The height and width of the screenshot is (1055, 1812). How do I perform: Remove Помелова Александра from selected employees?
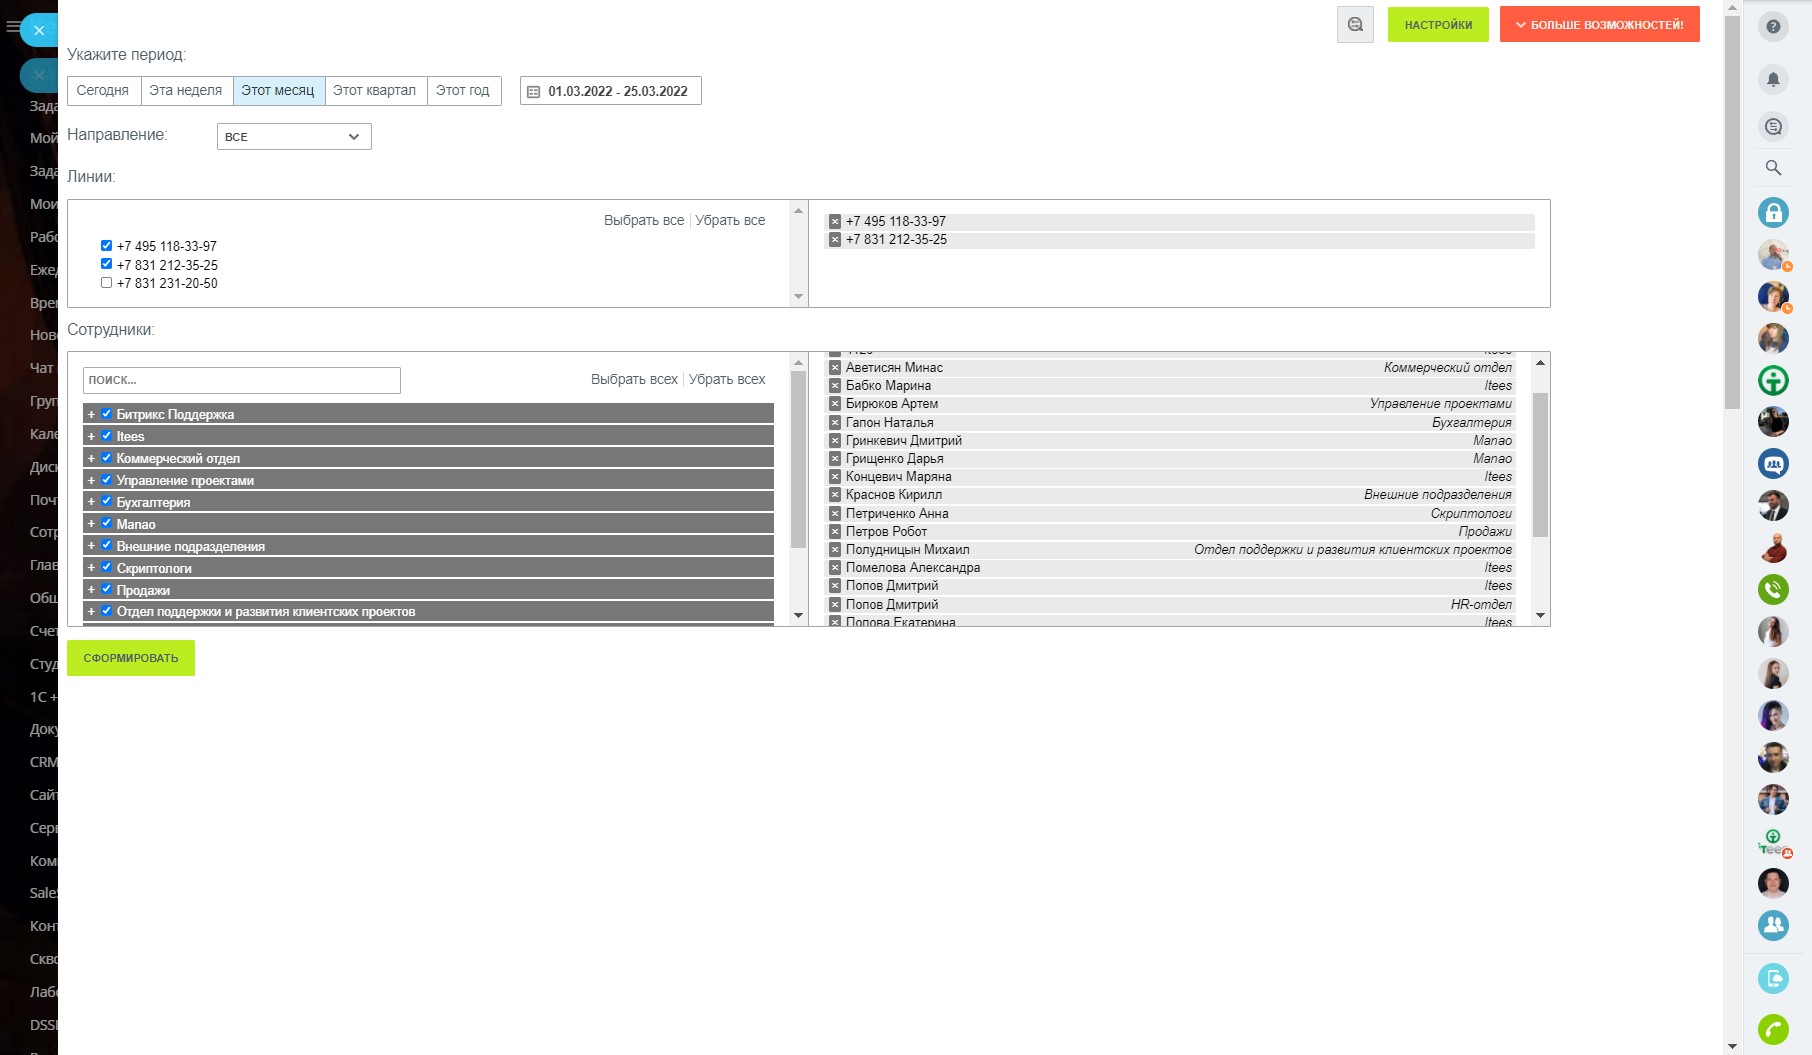pyautogui.click(x=835, y=568)
